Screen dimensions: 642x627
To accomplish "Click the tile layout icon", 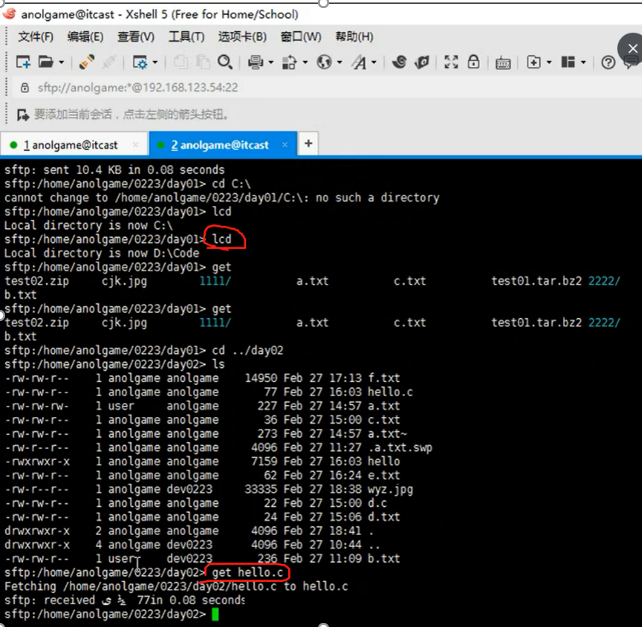I will (x=568, y=62).
